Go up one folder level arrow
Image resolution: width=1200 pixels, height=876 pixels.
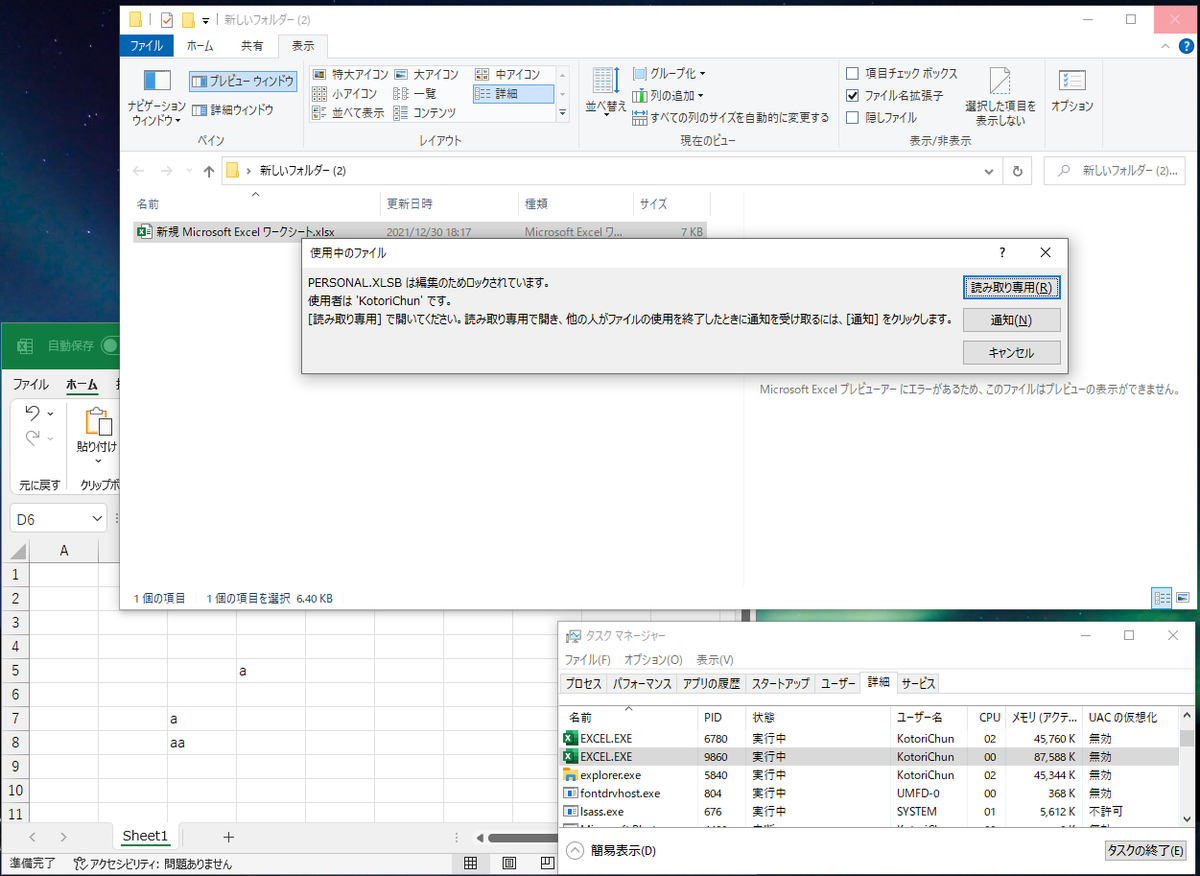tap(209, 171)
